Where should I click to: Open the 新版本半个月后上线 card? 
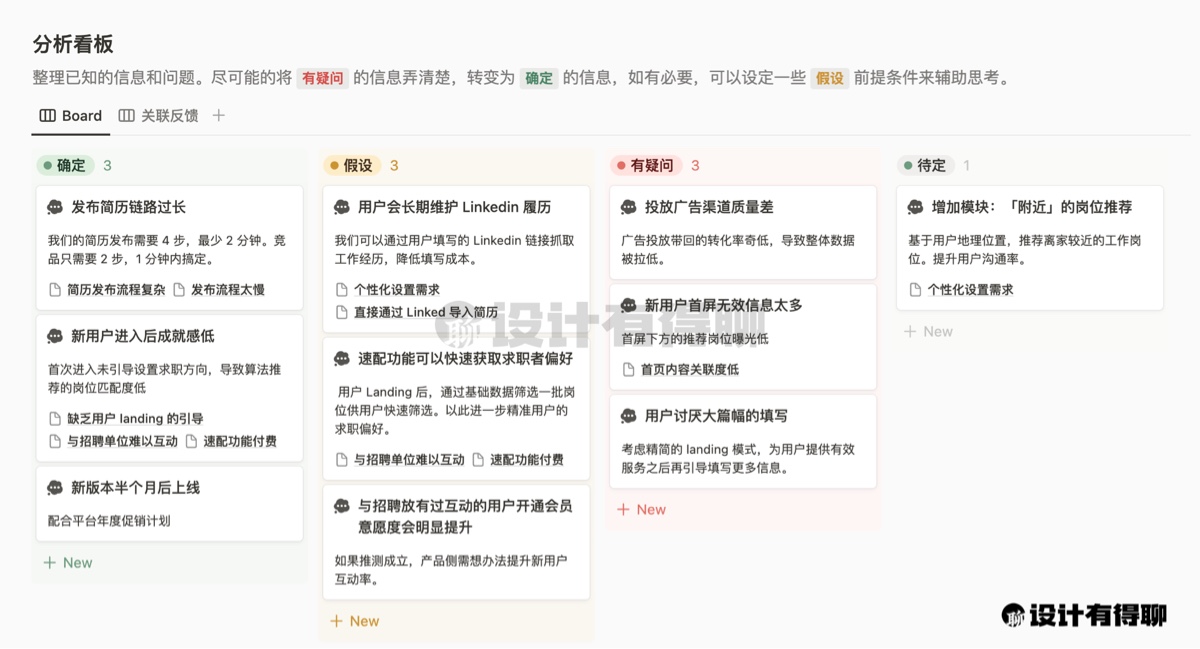(x=135, y=487)
